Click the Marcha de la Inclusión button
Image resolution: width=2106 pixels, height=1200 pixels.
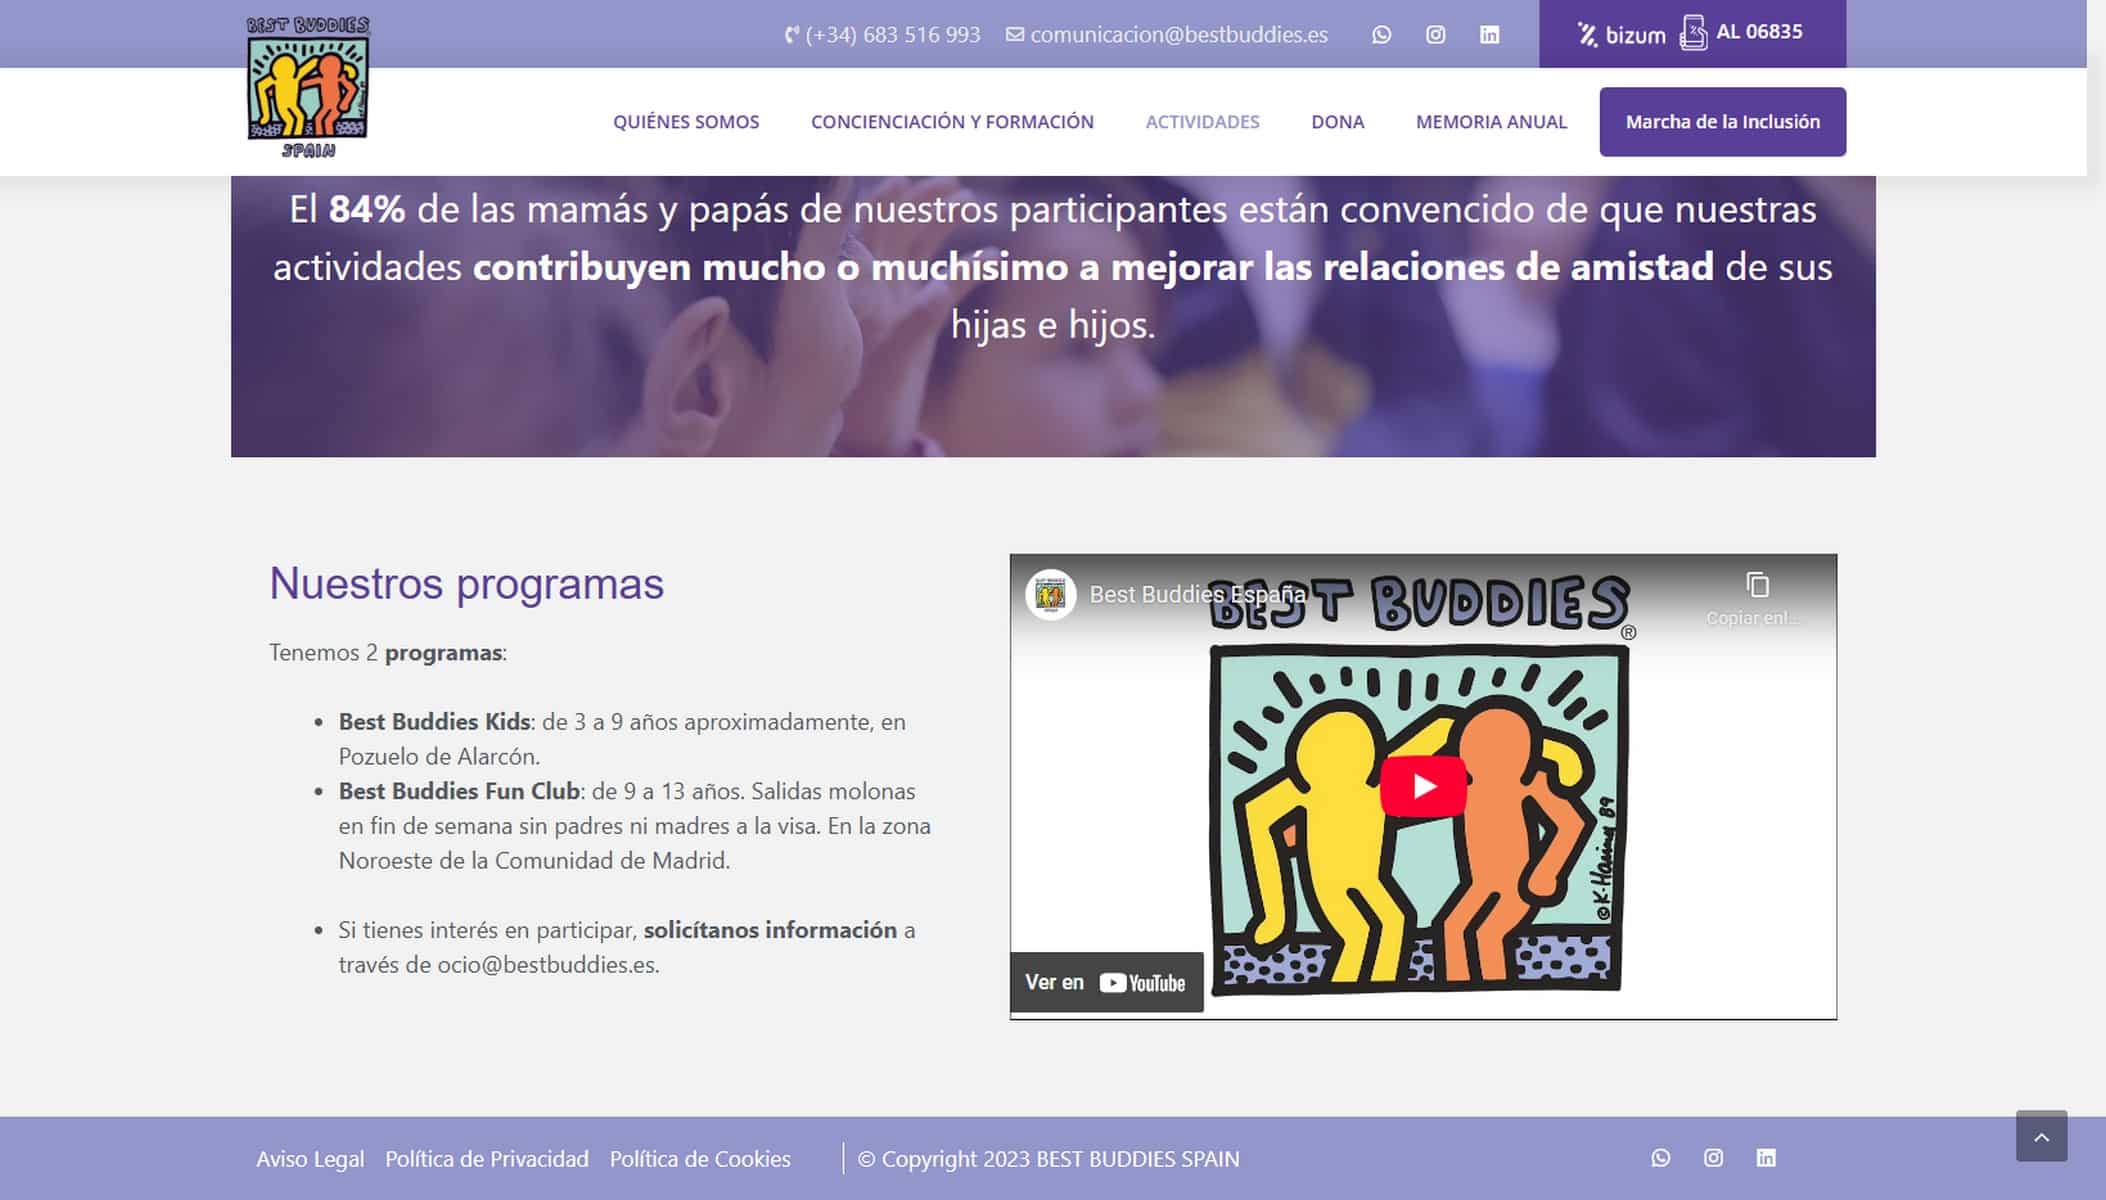(x=1722, y=122)
